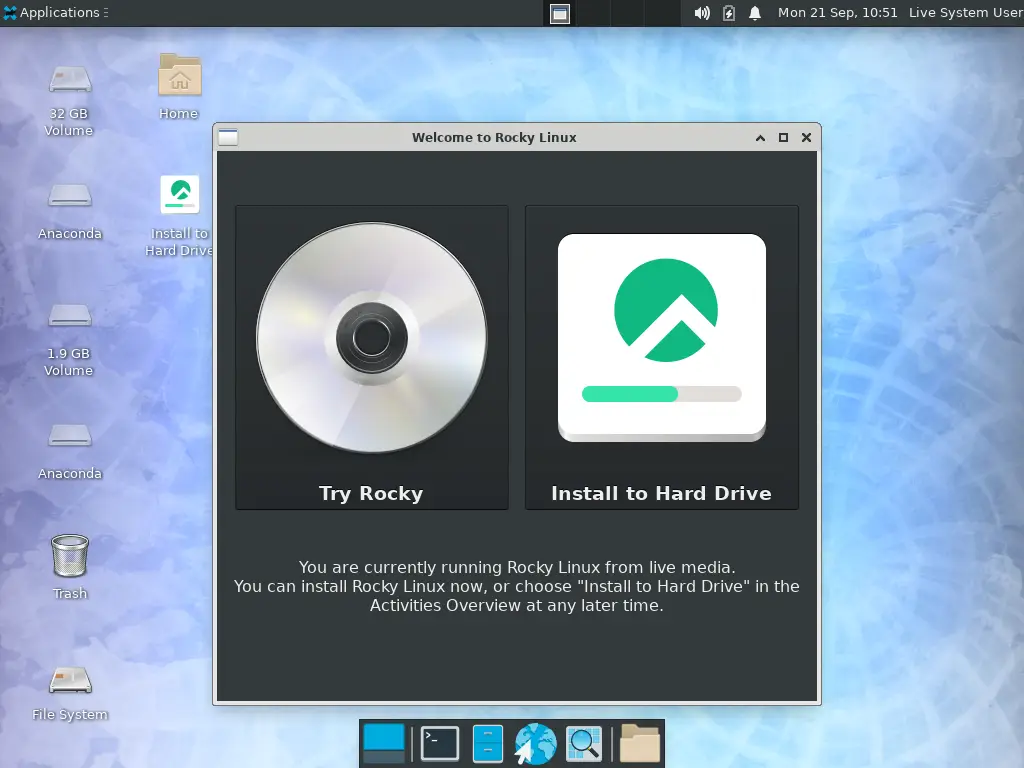Click the clock showing Mon 21 Sep
The height and width of the screenshot is (768, 1024).
837,12
